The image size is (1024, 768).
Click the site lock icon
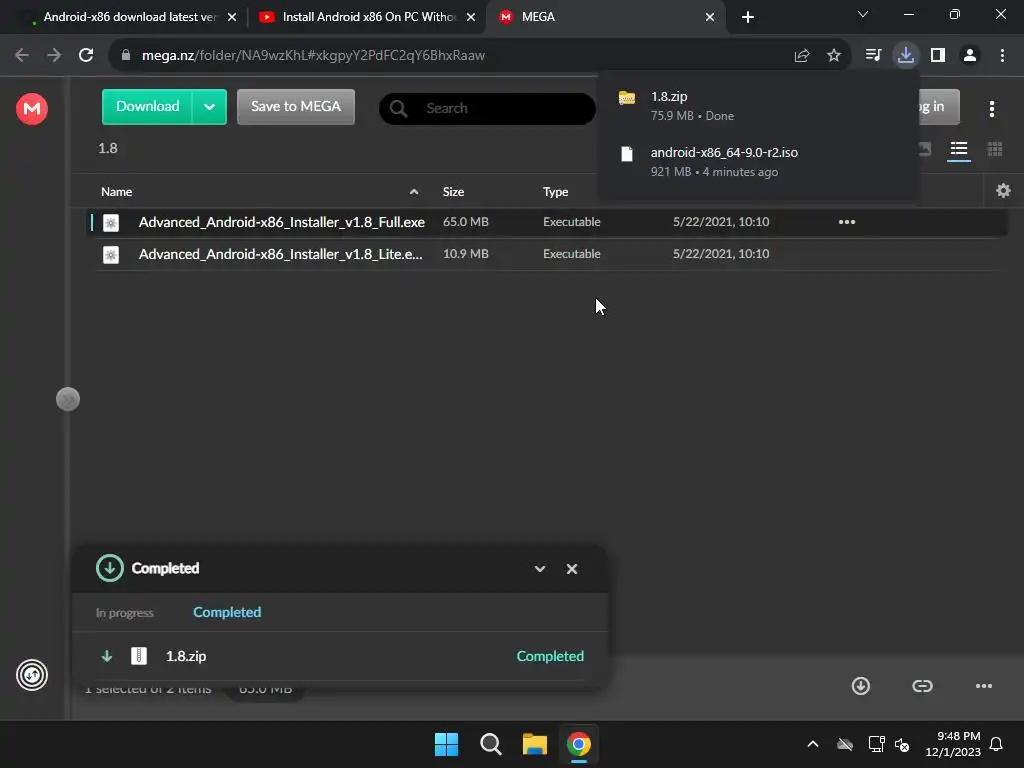point(126,55)
